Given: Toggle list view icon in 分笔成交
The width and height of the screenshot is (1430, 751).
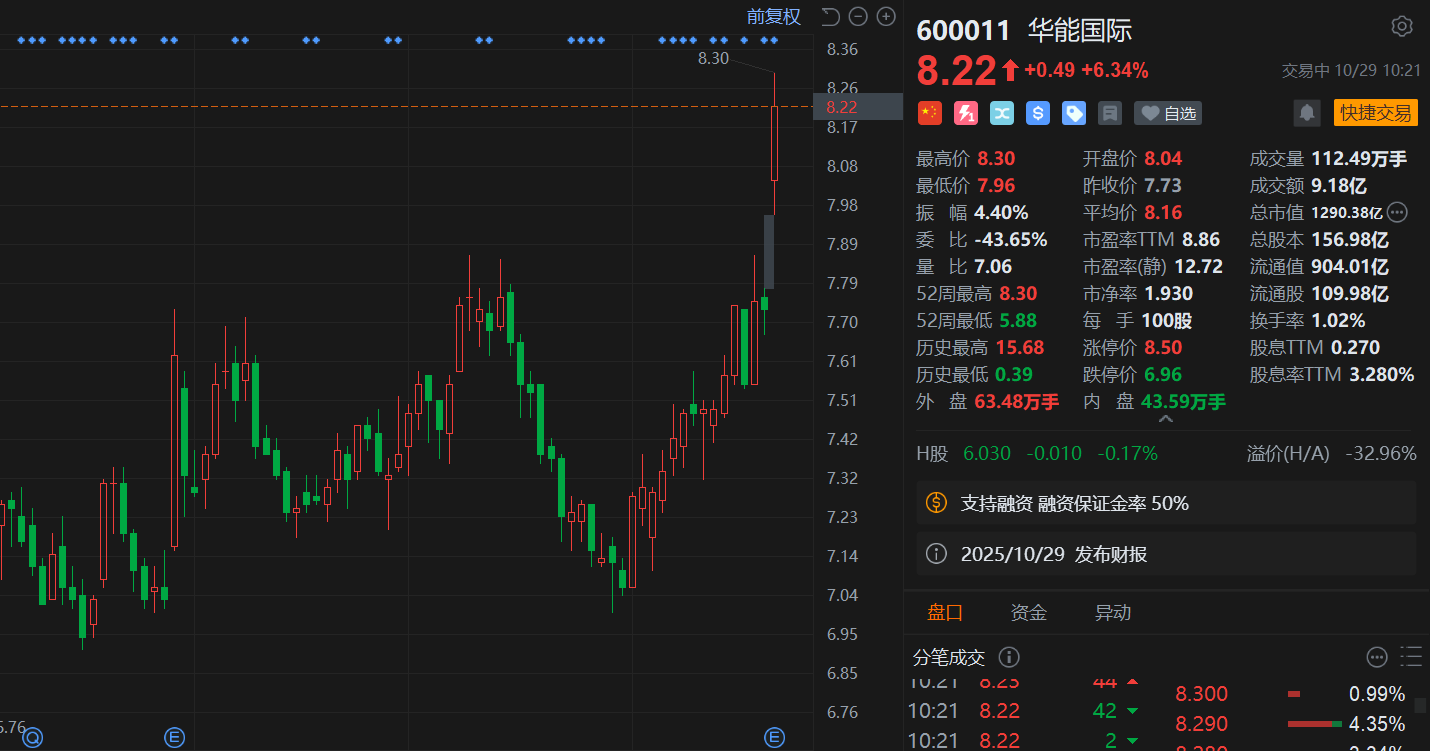Looking at the screenshot, I should 1411,657.
